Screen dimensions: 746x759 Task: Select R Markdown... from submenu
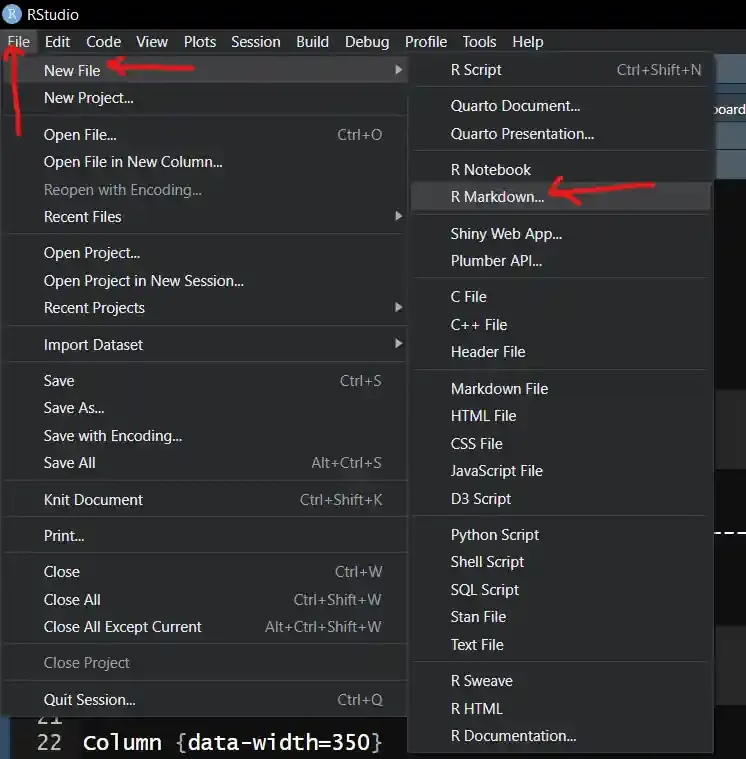[x=562, y=197]
